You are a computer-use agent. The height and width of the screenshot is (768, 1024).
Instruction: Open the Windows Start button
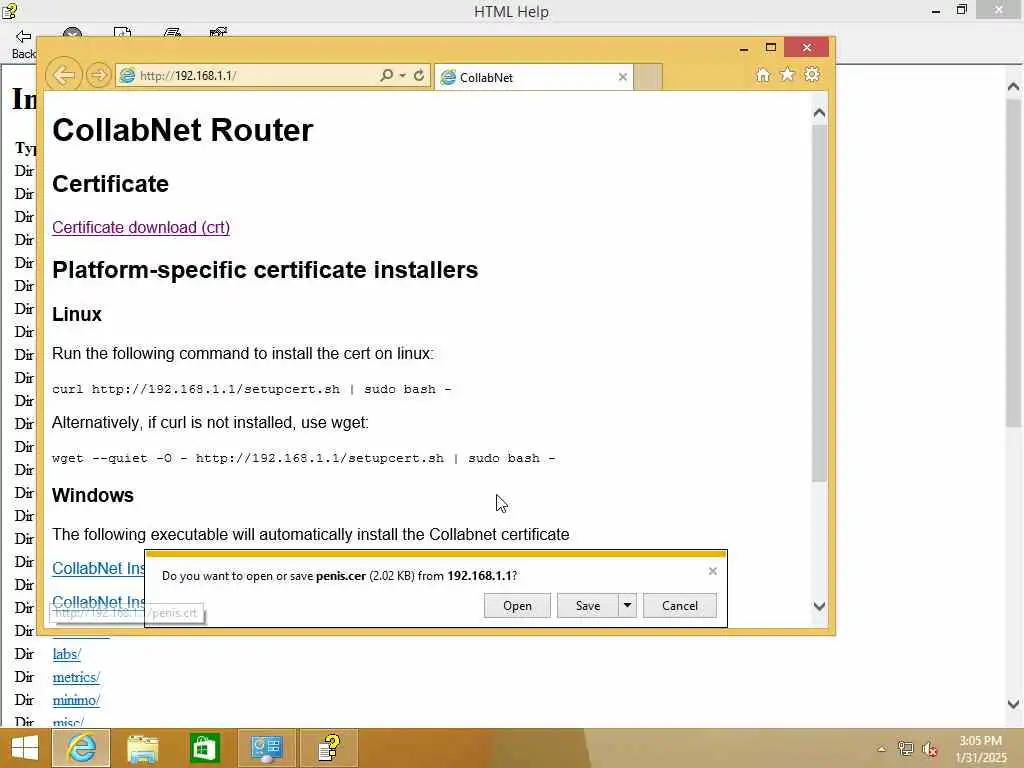pos(25,748)
